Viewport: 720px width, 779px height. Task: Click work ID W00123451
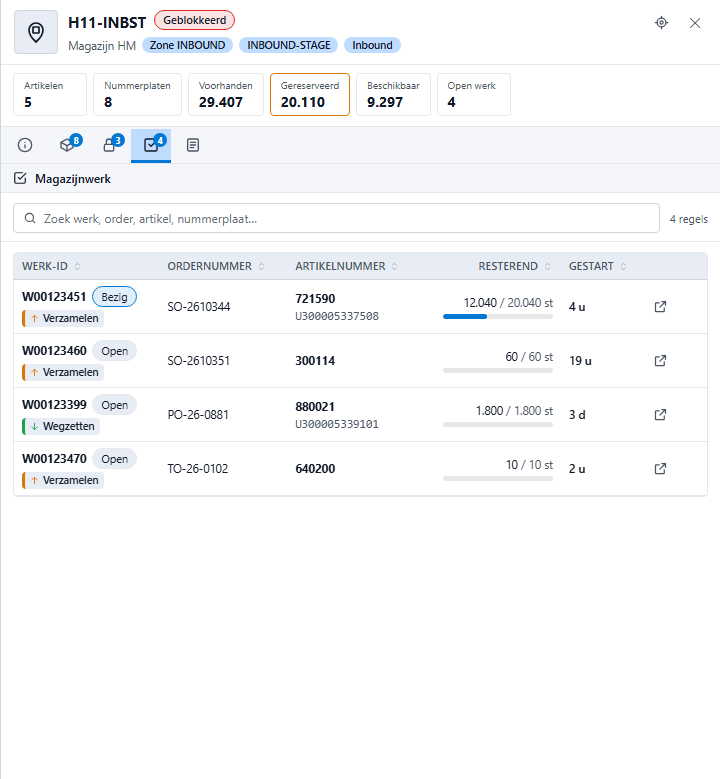54,297
